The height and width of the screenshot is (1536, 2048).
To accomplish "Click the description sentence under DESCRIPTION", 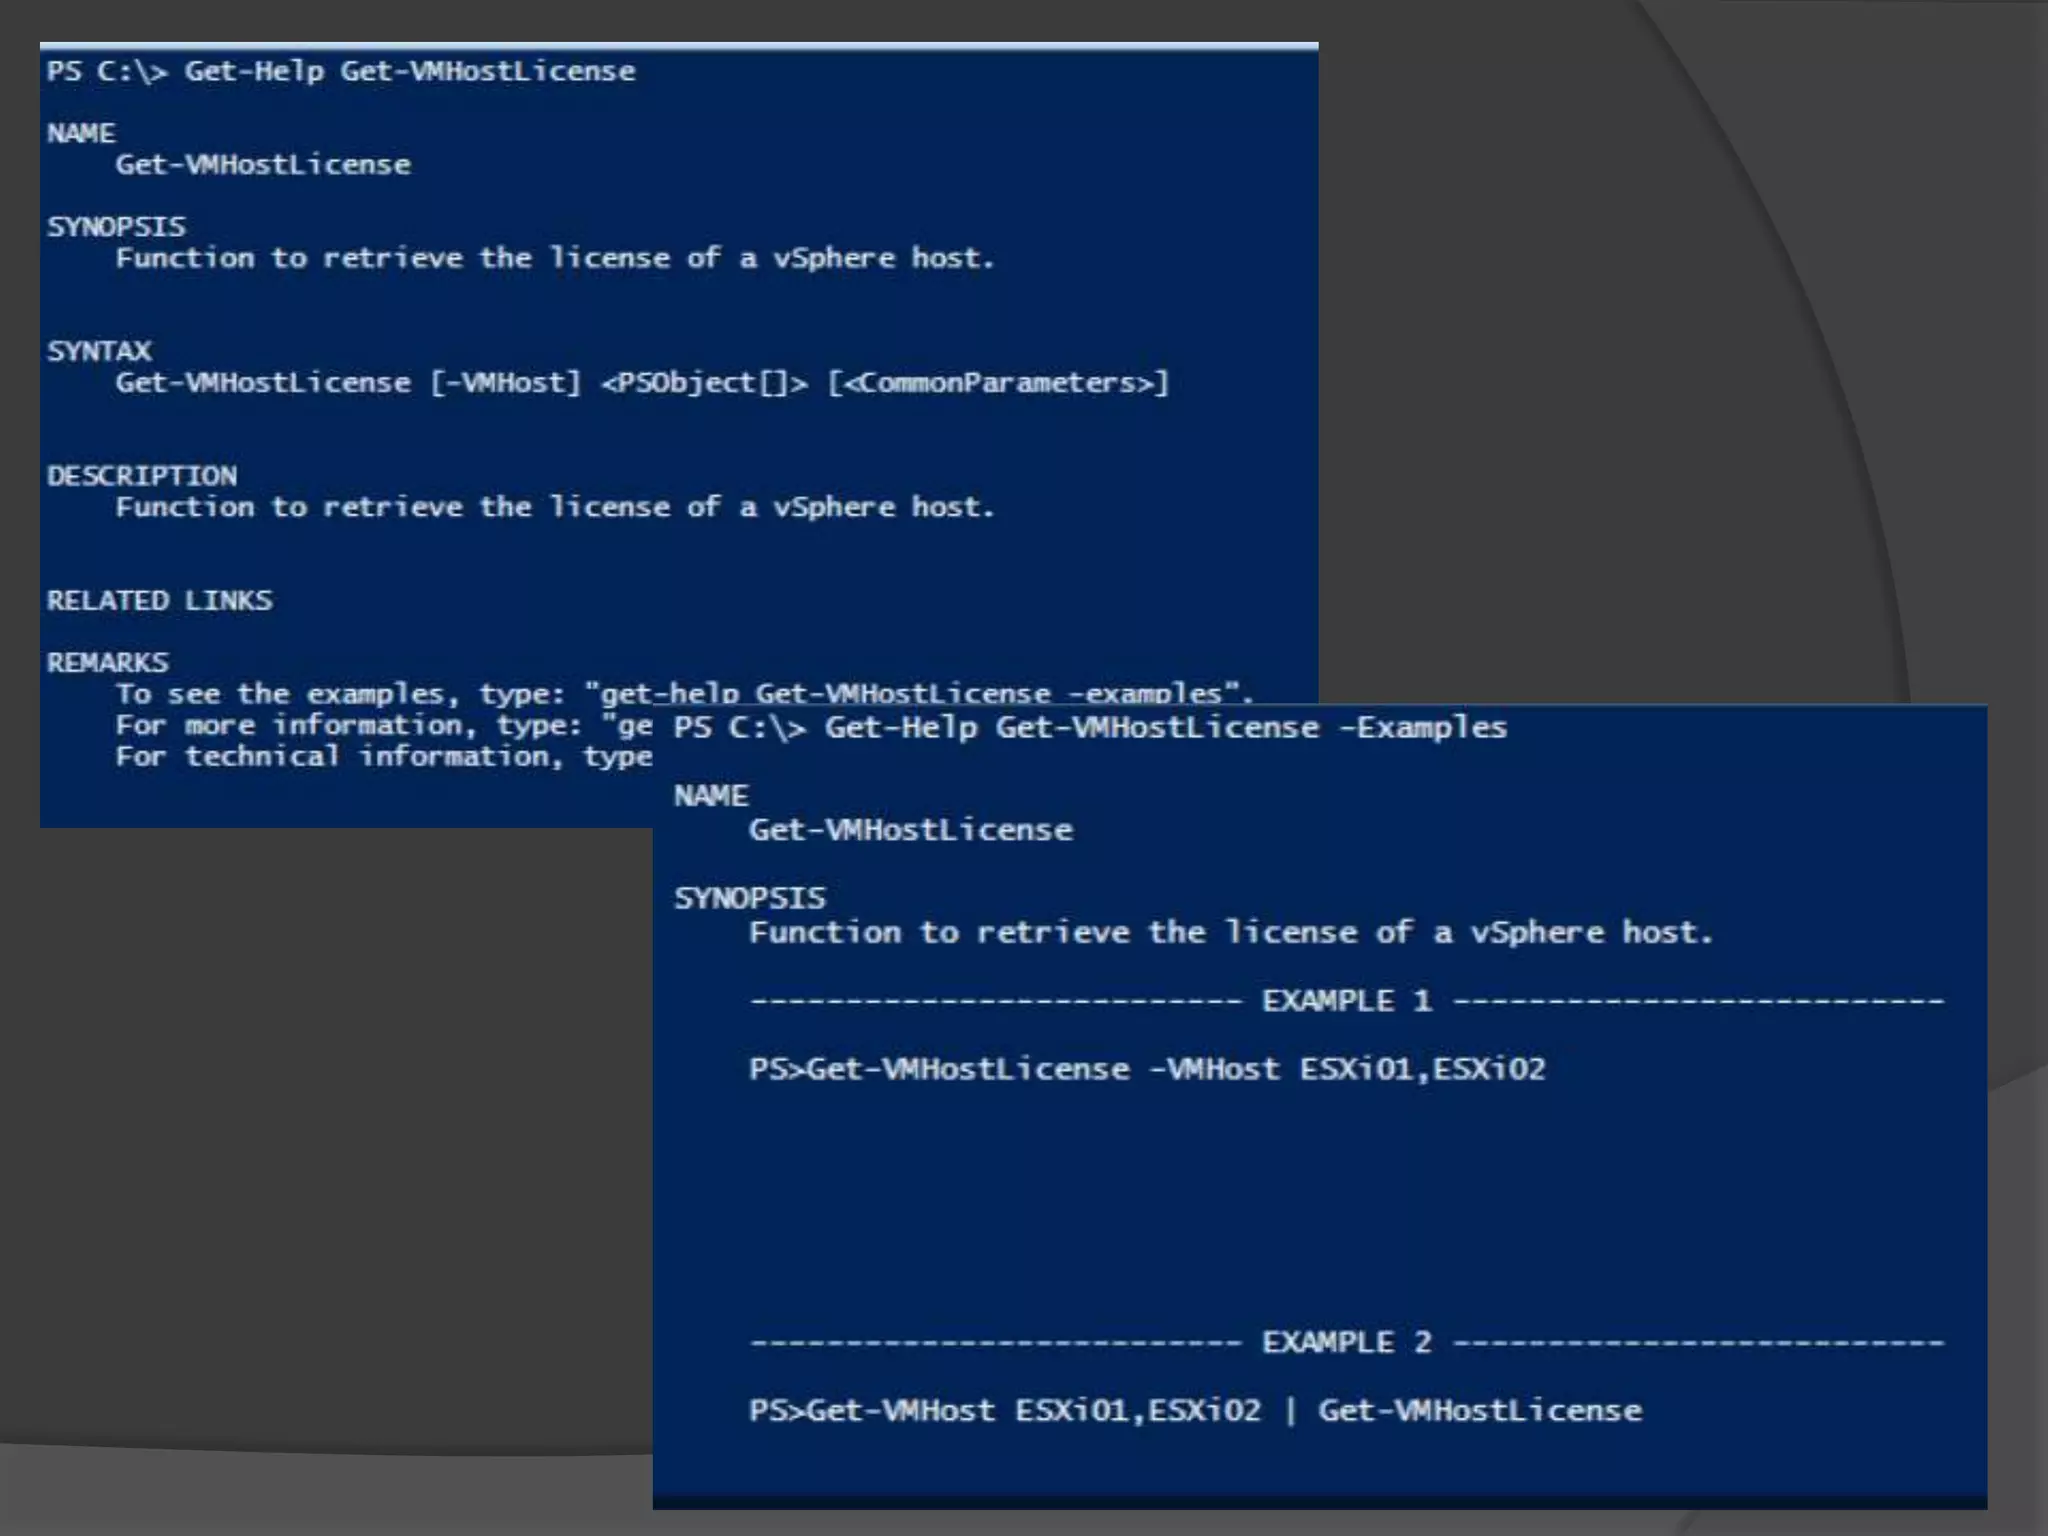I will click(x=555, y=508).
